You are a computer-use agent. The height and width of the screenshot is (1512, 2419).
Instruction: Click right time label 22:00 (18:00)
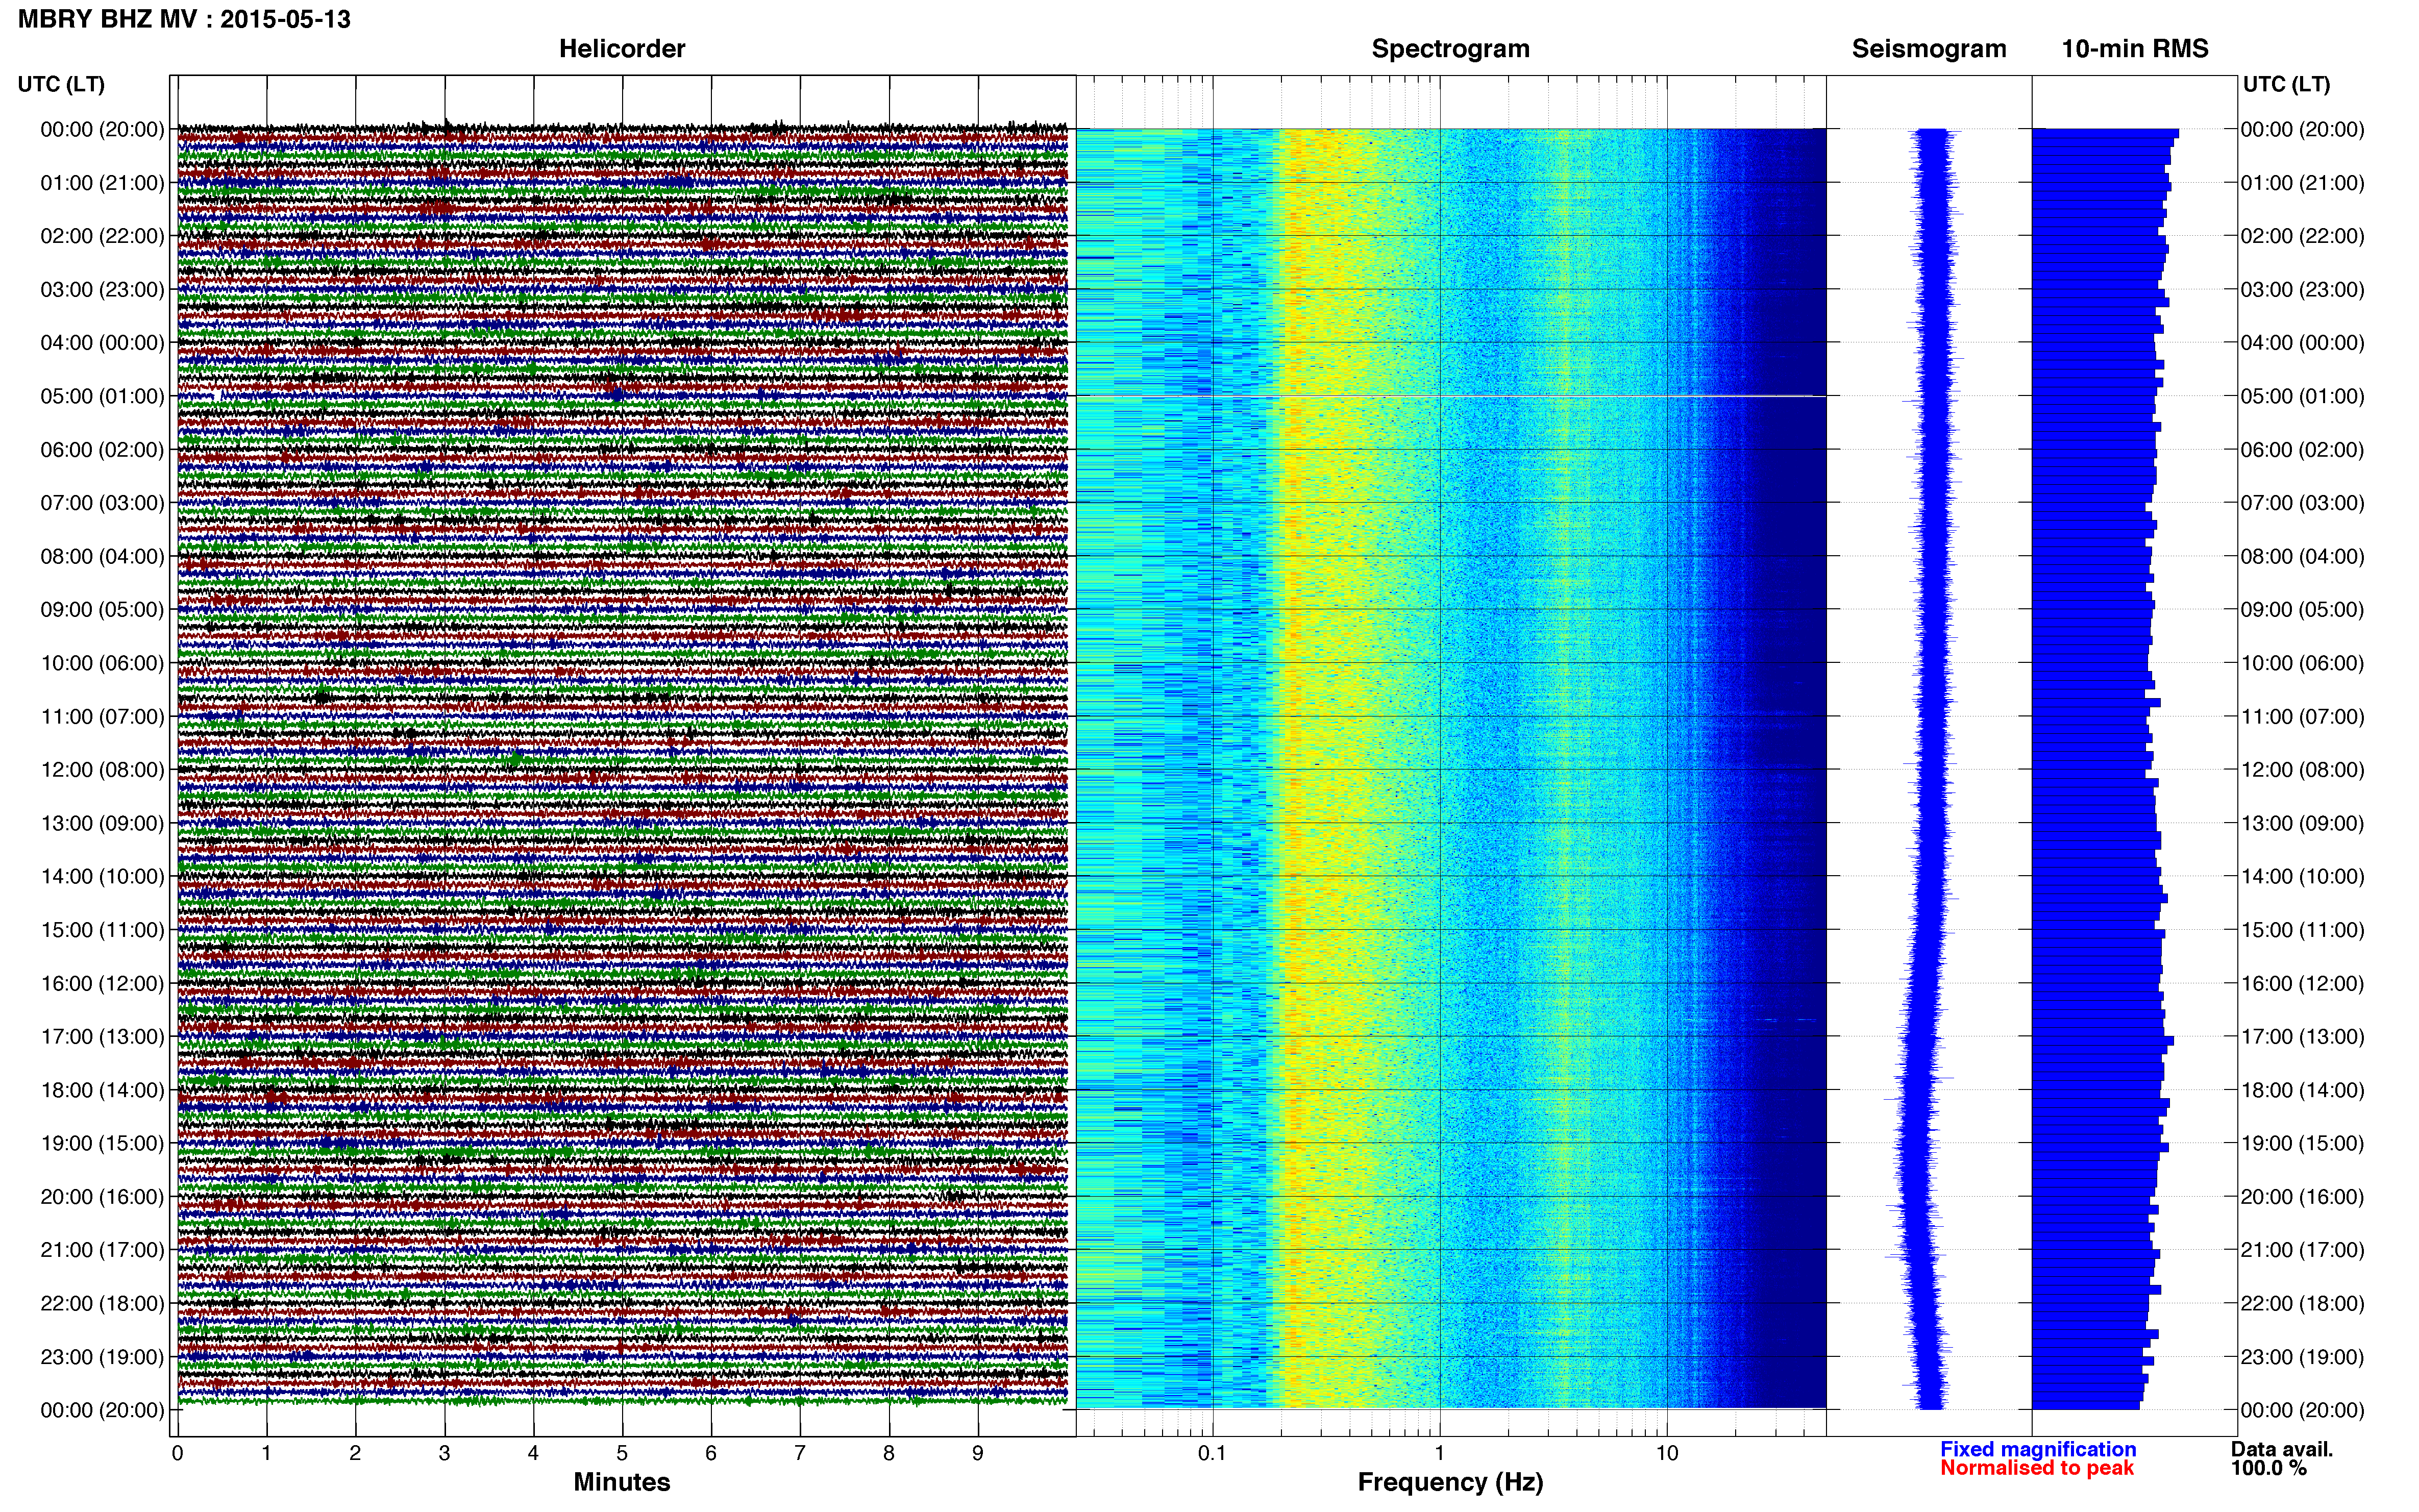pos(2303,1303)
